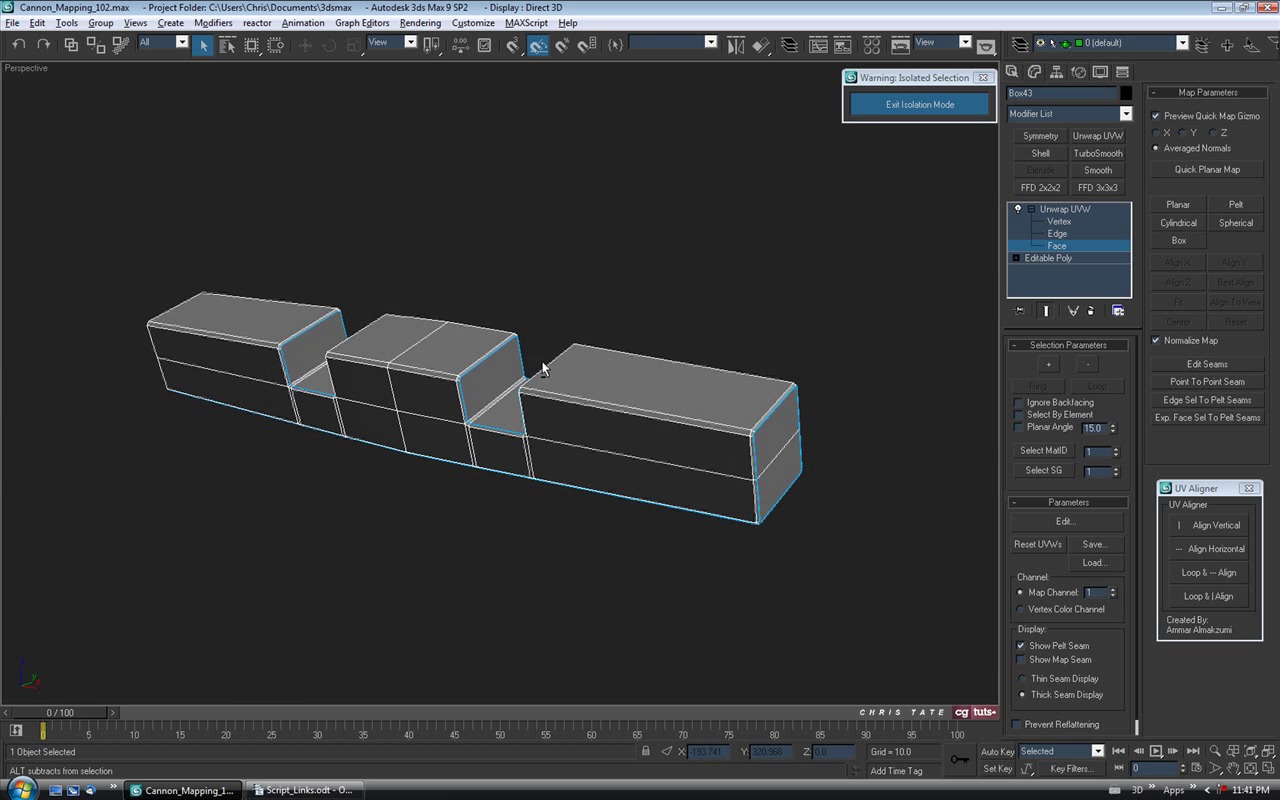Screen dimensions: 1280x800
Task: Click the Redo arrow icon
Action: tap(43, 44)
